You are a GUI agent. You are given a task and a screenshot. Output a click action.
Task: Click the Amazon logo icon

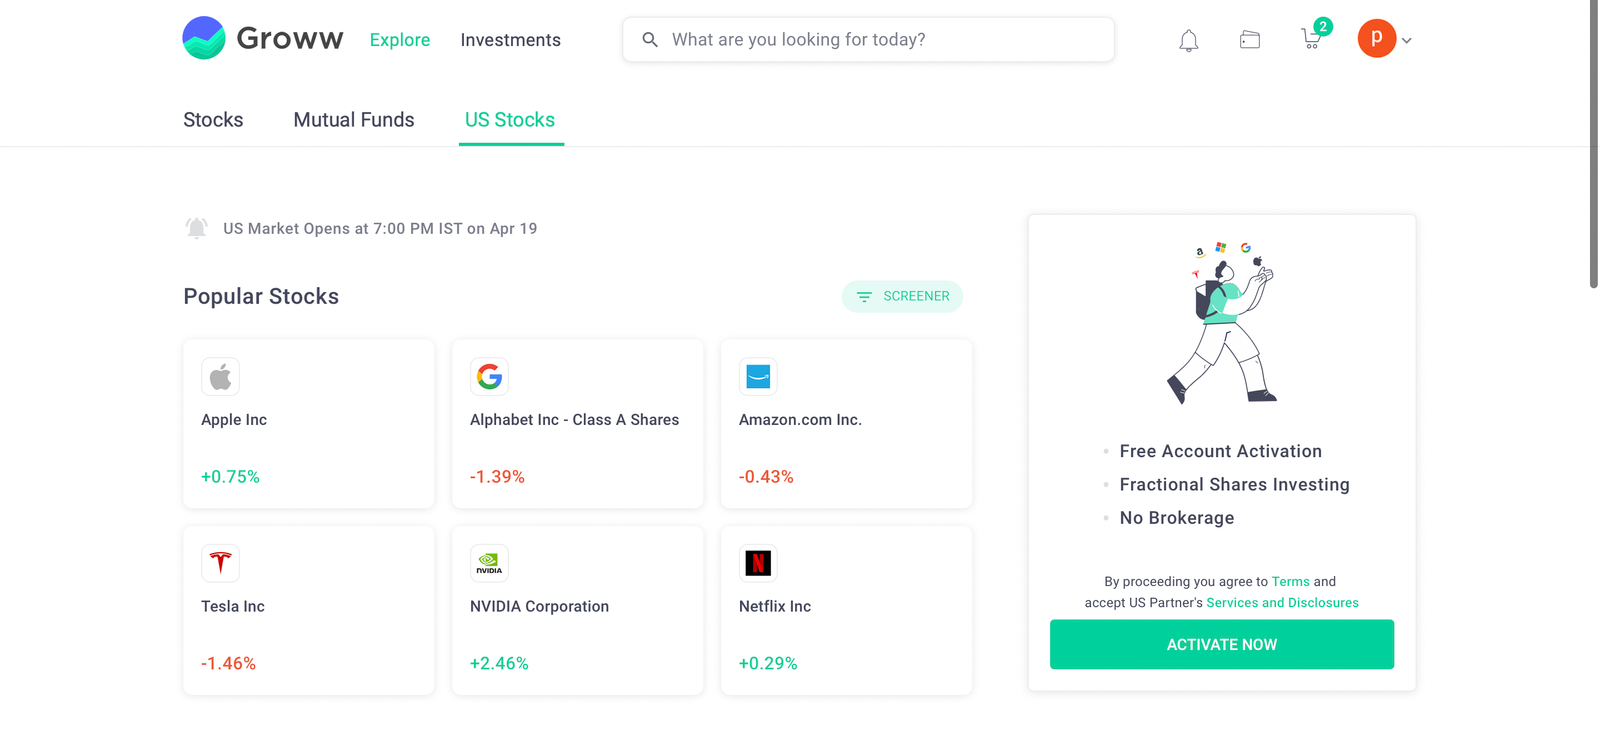(758, 377)
